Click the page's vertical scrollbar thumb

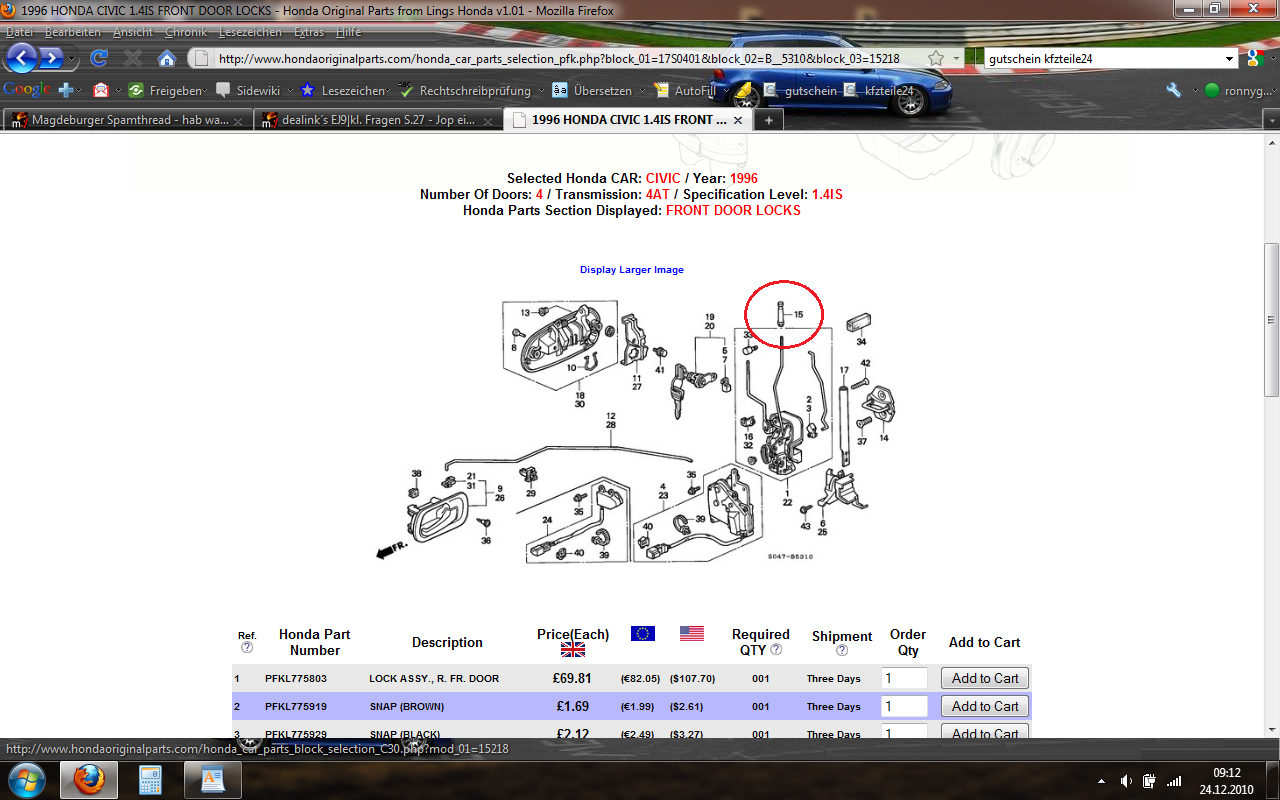pos(1271,320)
